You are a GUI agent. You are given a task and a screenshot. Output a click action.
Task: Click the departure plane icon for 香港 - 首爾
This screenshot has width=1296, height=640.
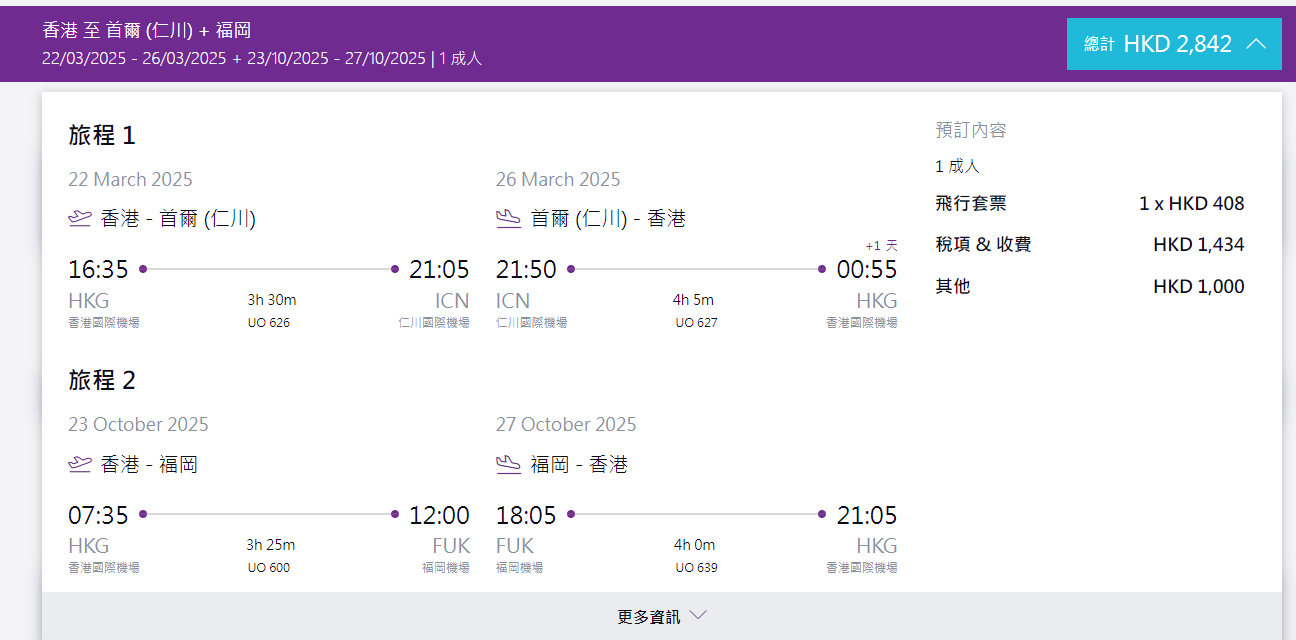(x=80, y=218)
